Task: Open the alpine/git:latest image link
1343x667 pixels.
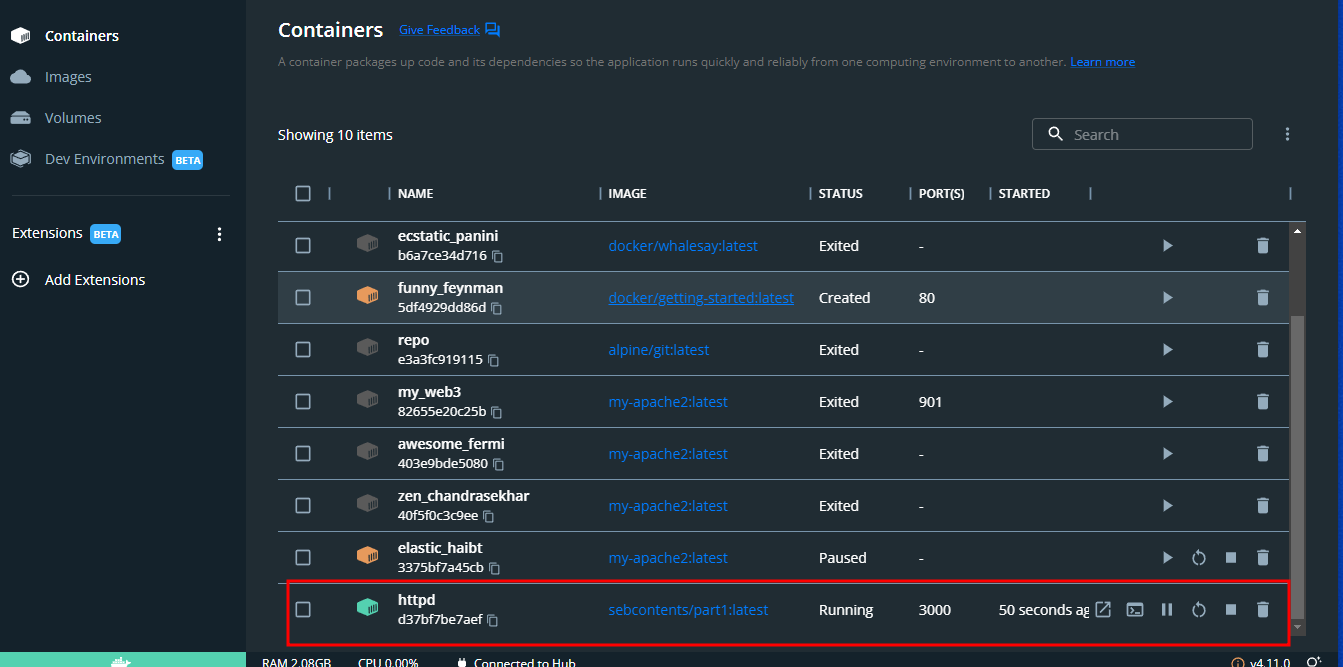Action: tap(658, 350)
